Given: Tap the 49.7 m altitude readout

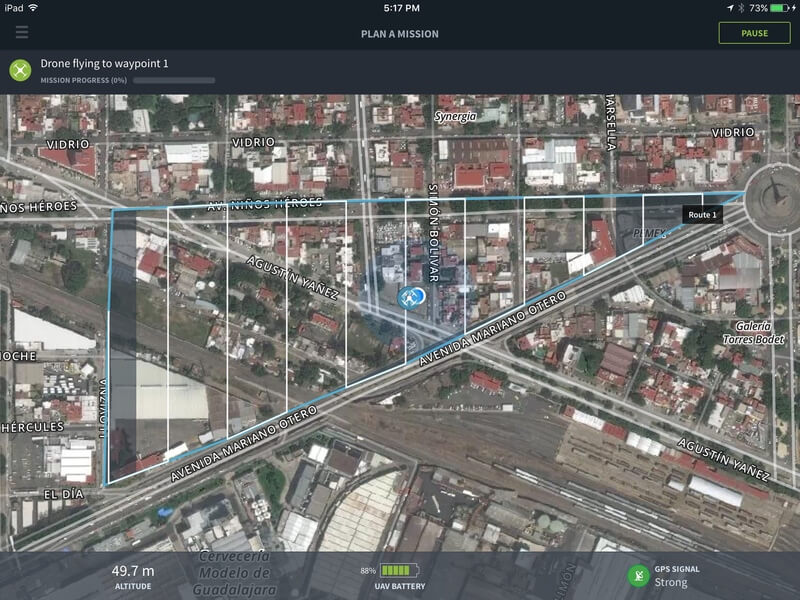Looking at the screenshot, I should coord(133,571).
